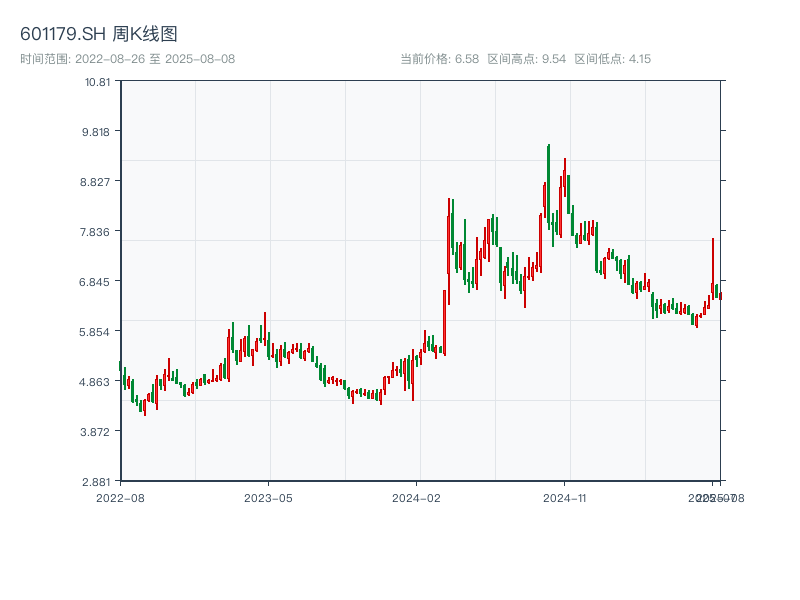Click the y-axis label 10.81
The width and height of the screenshot is (800, 600).
click(x=97, y=82)
